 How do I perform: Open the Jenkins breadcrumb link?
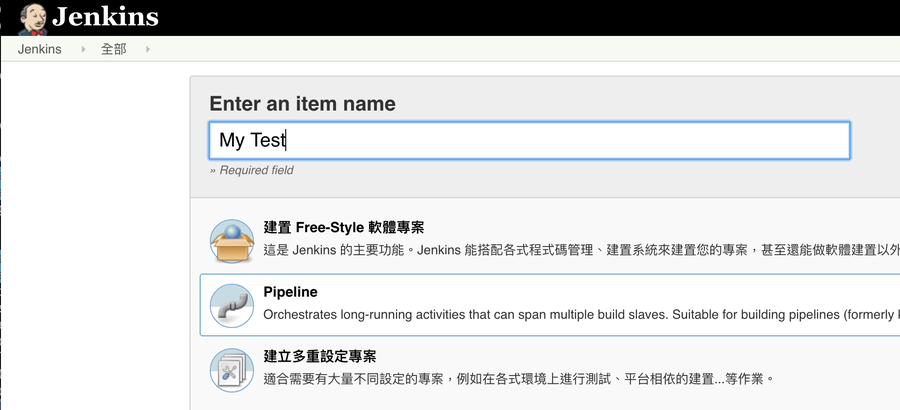pyautogui.click(x=40, y=49)
